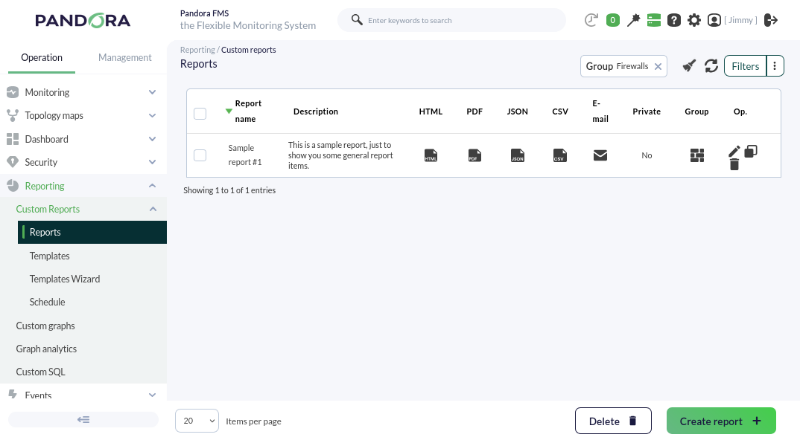The height and width of the screenshot is (440, 800).
Task: Remove the Firewalls group filter
Action: (658, 66)
